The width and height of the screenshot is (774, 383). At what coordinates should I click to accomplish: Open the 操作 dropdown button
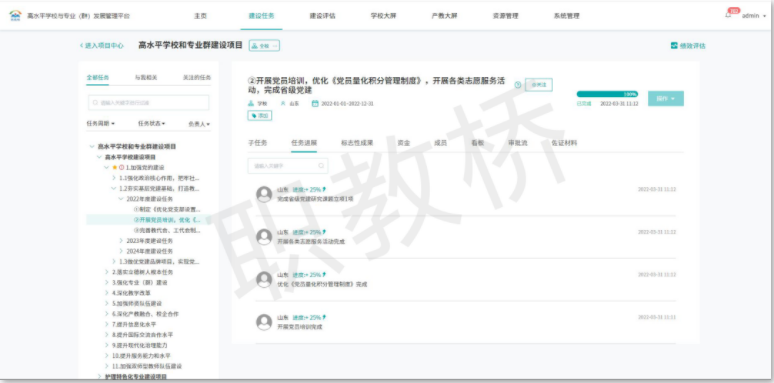(665, 99)
